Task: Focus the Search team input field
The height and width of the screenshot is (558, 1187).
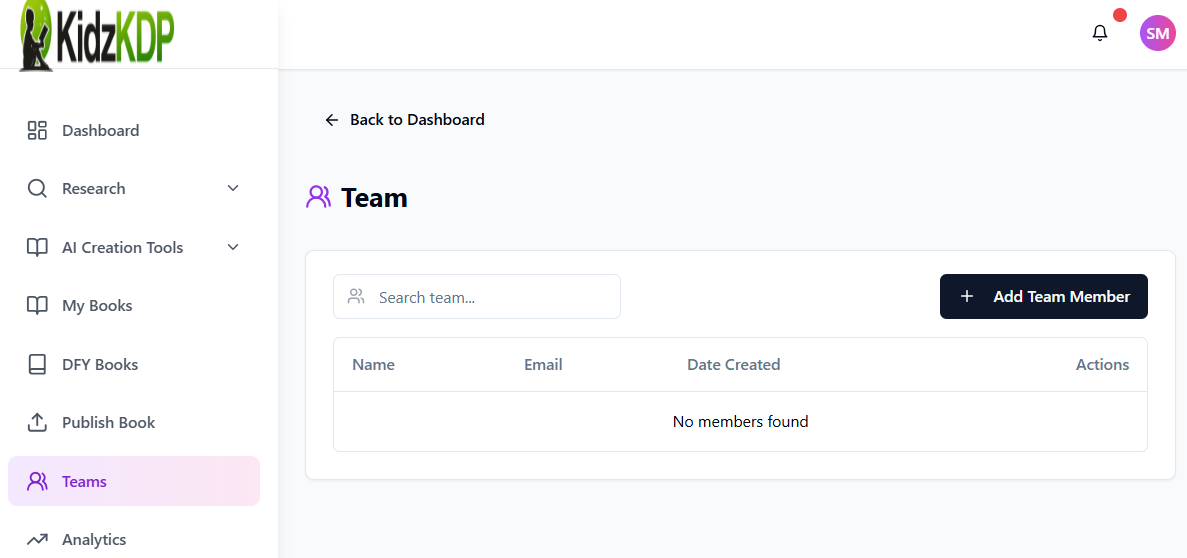Action: [x=490, y=297]
